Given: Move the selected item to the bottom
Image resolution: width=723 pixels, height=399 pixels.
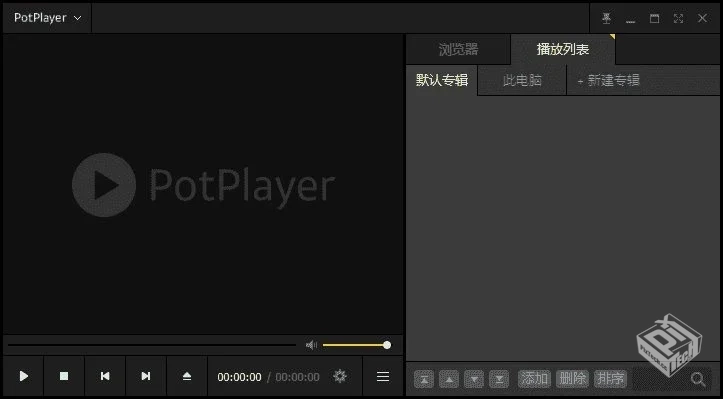Looking at the screenshot, I should [498, 379].
